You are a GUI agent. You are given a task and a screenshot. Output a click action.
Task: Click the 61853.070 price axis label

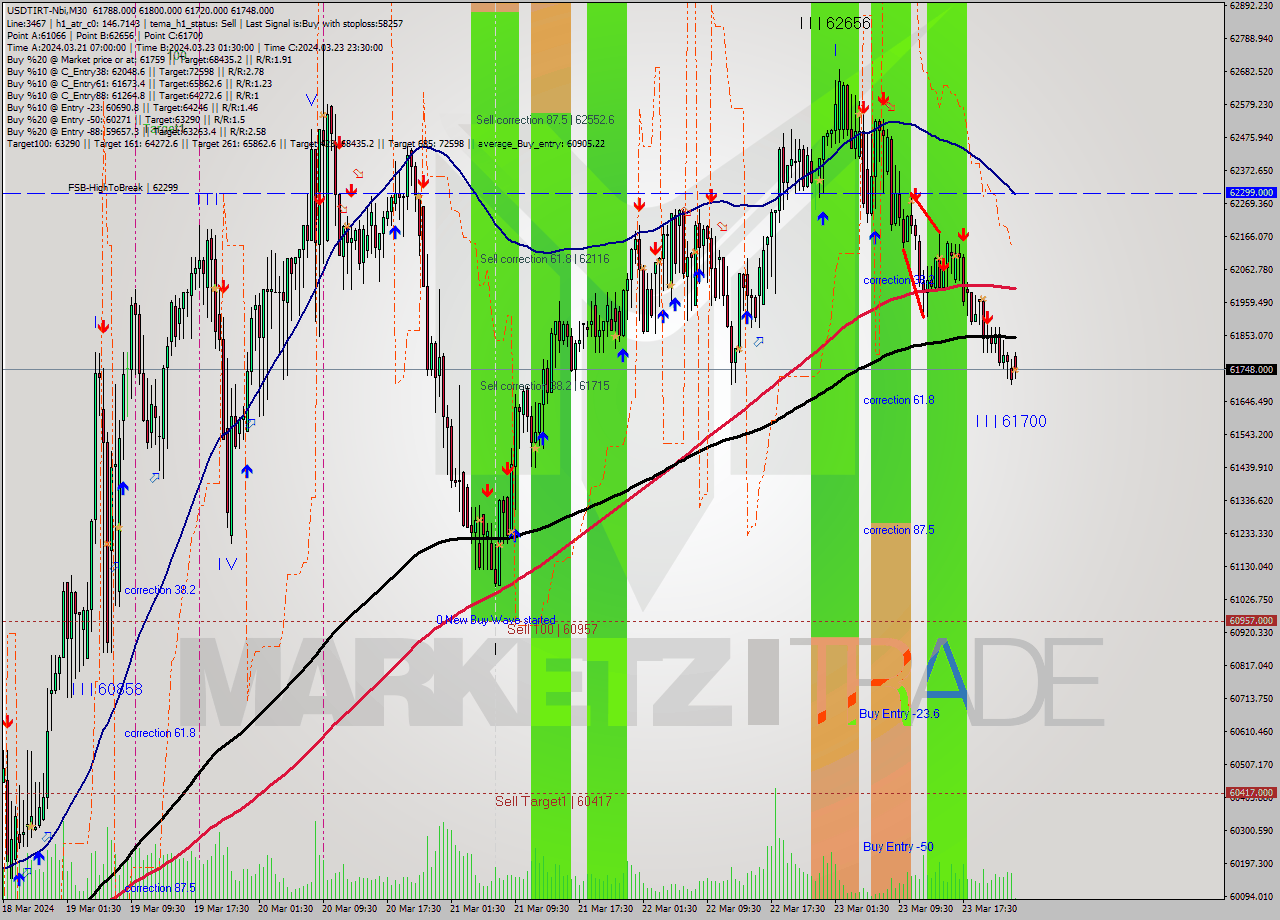[1251, 335]
